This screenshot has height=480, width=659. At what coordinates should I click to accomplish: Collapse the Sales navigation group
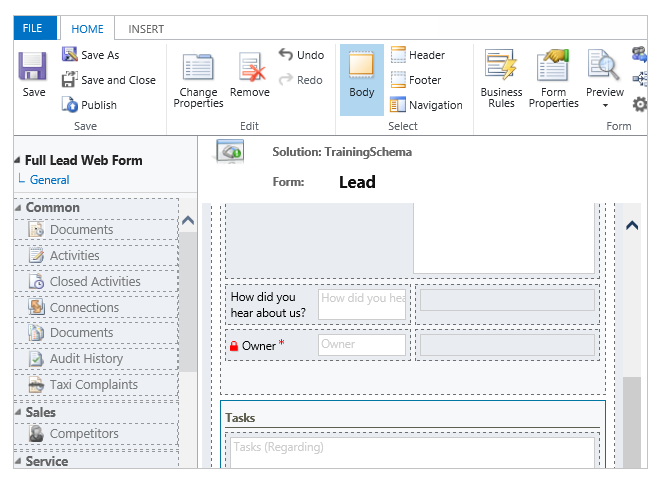[18, 412]
